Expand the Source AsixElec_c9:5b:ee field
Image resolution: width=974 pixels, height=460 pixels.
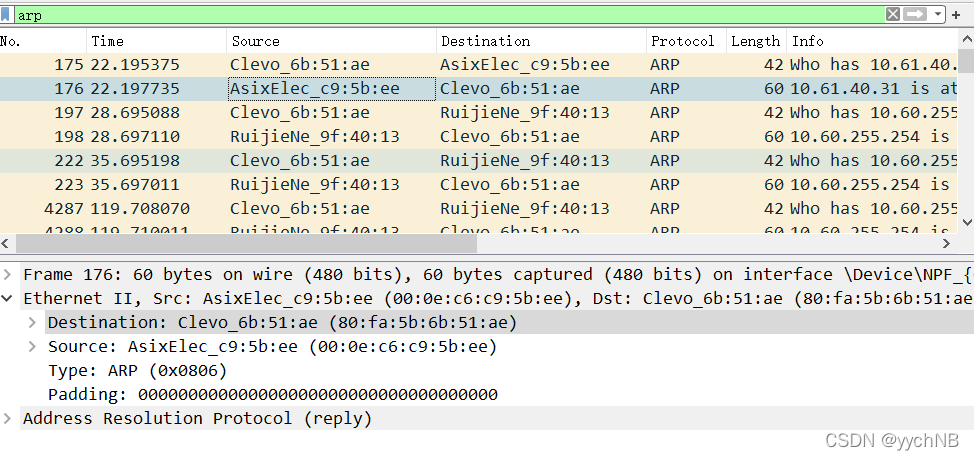pyautogui.click(x=32, y=346)
